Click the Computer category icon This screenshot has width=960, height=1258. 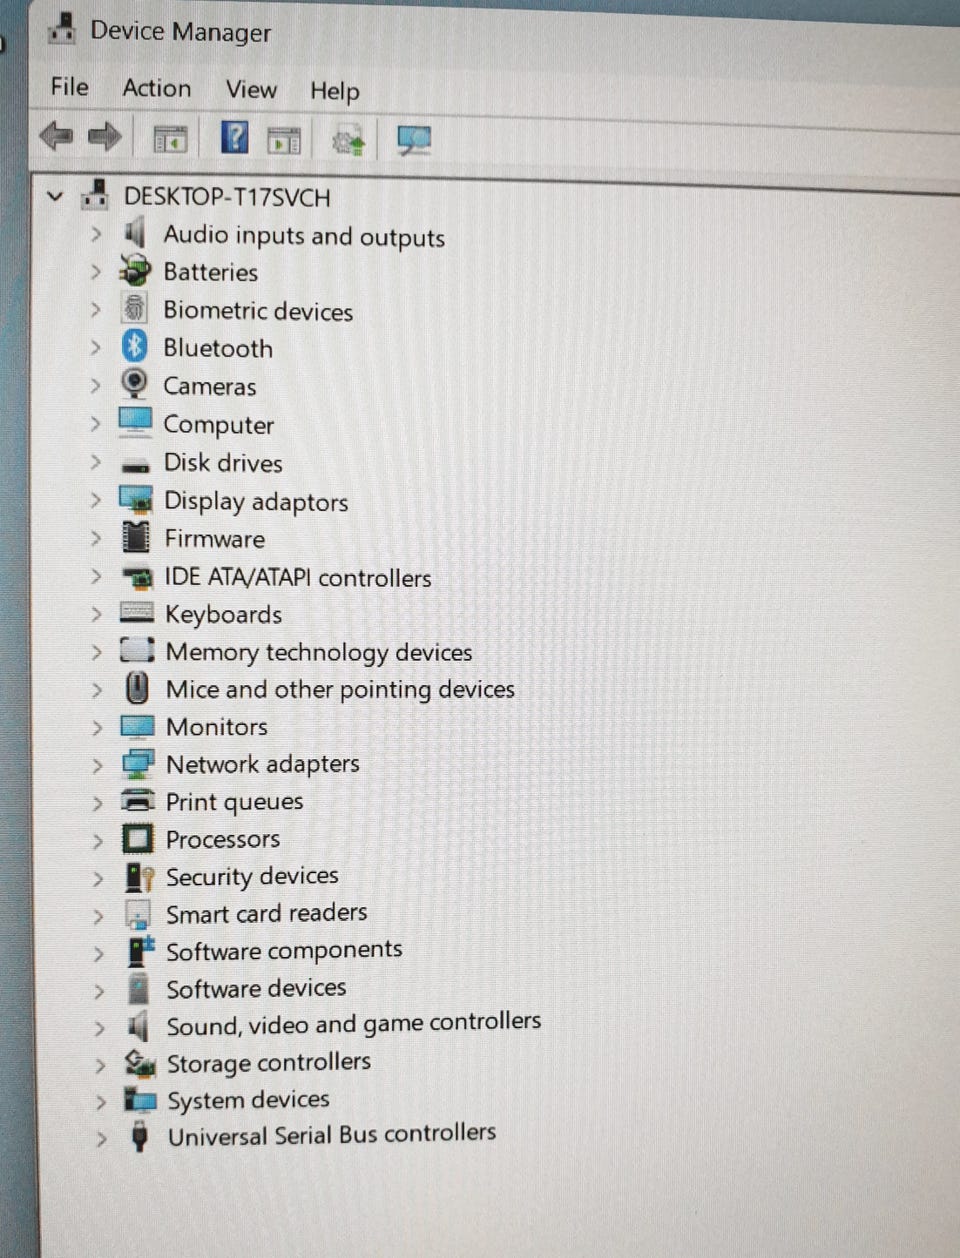[135, 422]
